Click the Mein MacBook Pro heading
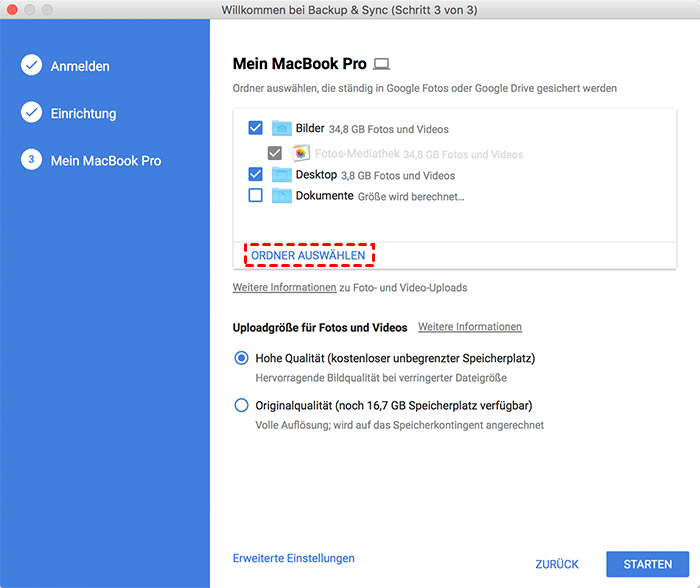The height and width of the screenshot is (588, 700). [300, 64]
